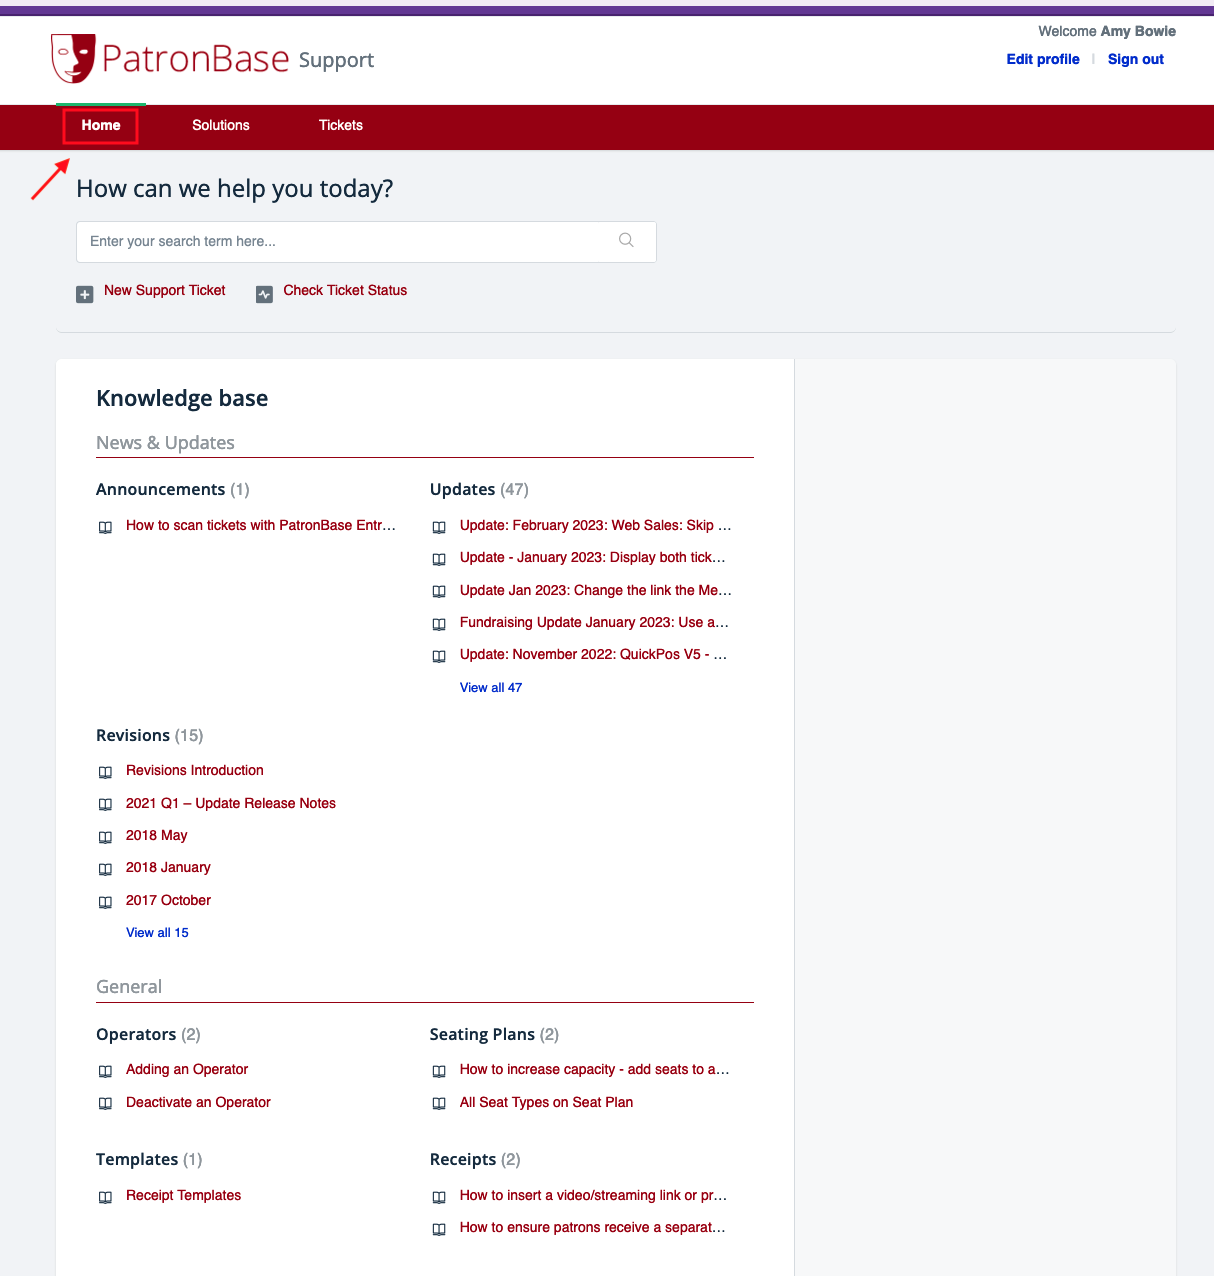This screenshot has height=1276, width=1214.
Task: Click book icon beside Update: November 2022 article
Action: [x=439, y=657]
